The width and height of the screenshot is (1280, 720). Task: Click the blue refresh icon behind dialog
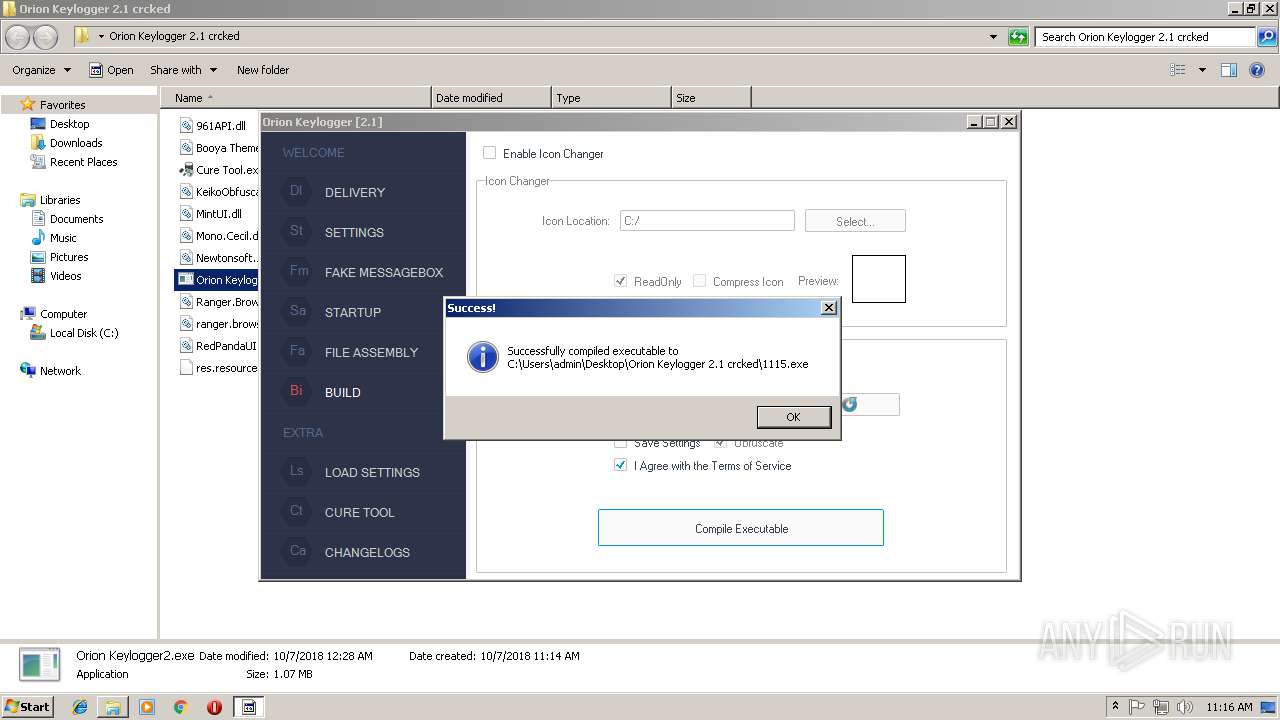click(x=850, y=404)
